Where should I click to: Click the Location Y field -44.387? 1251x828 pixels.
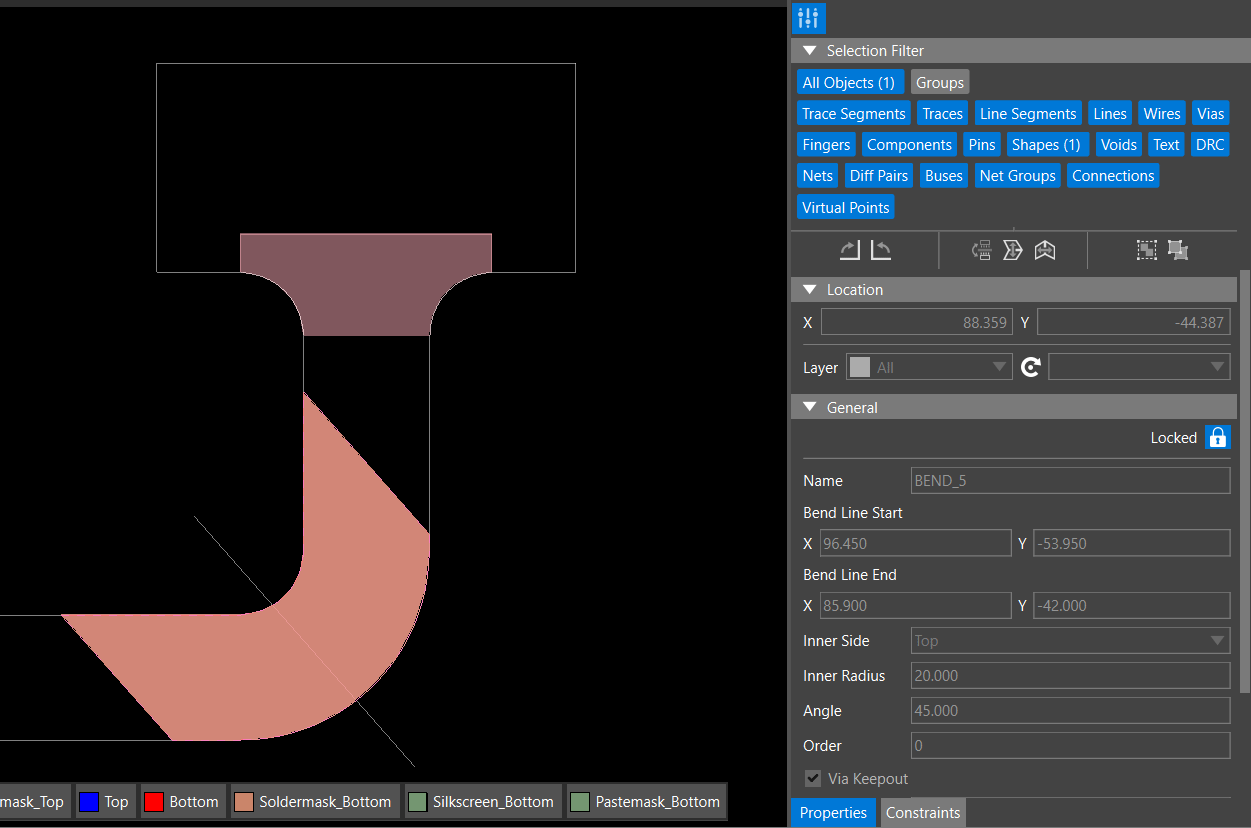coord(1133,322)
